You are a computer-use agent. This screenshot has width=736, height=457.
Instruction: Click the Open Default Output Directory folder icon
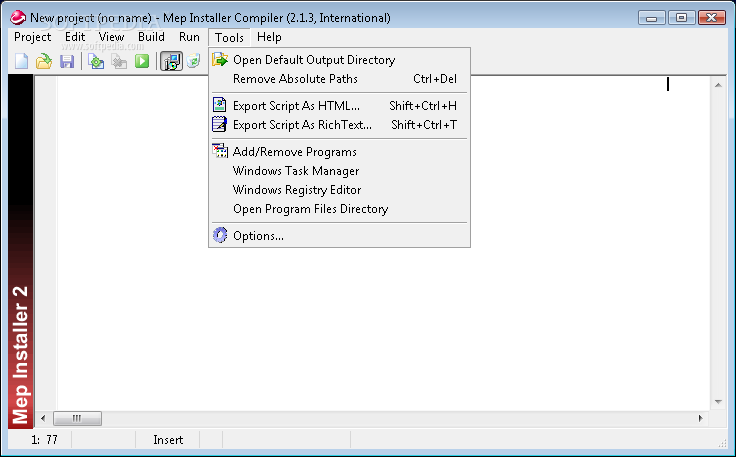click(220, 60)
